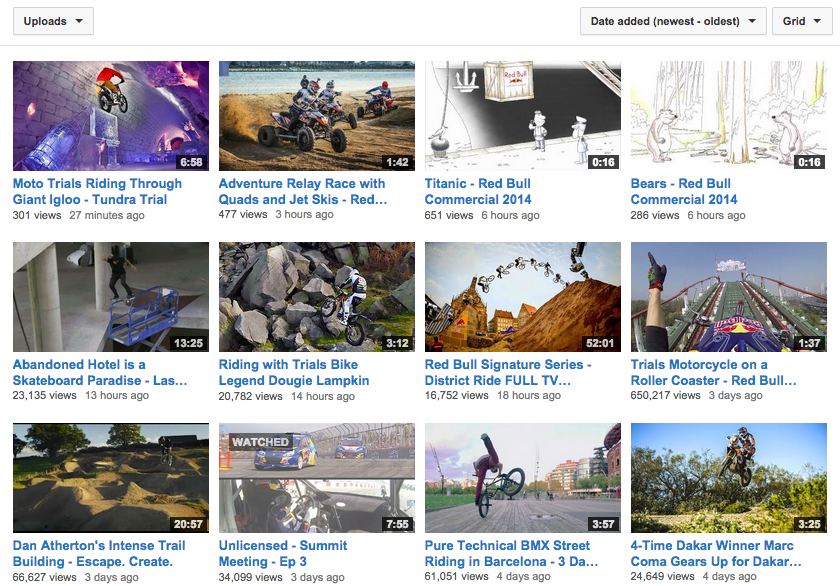Click the '23,135 views' text
Screen dimensions: 840x586
[44, 395]
